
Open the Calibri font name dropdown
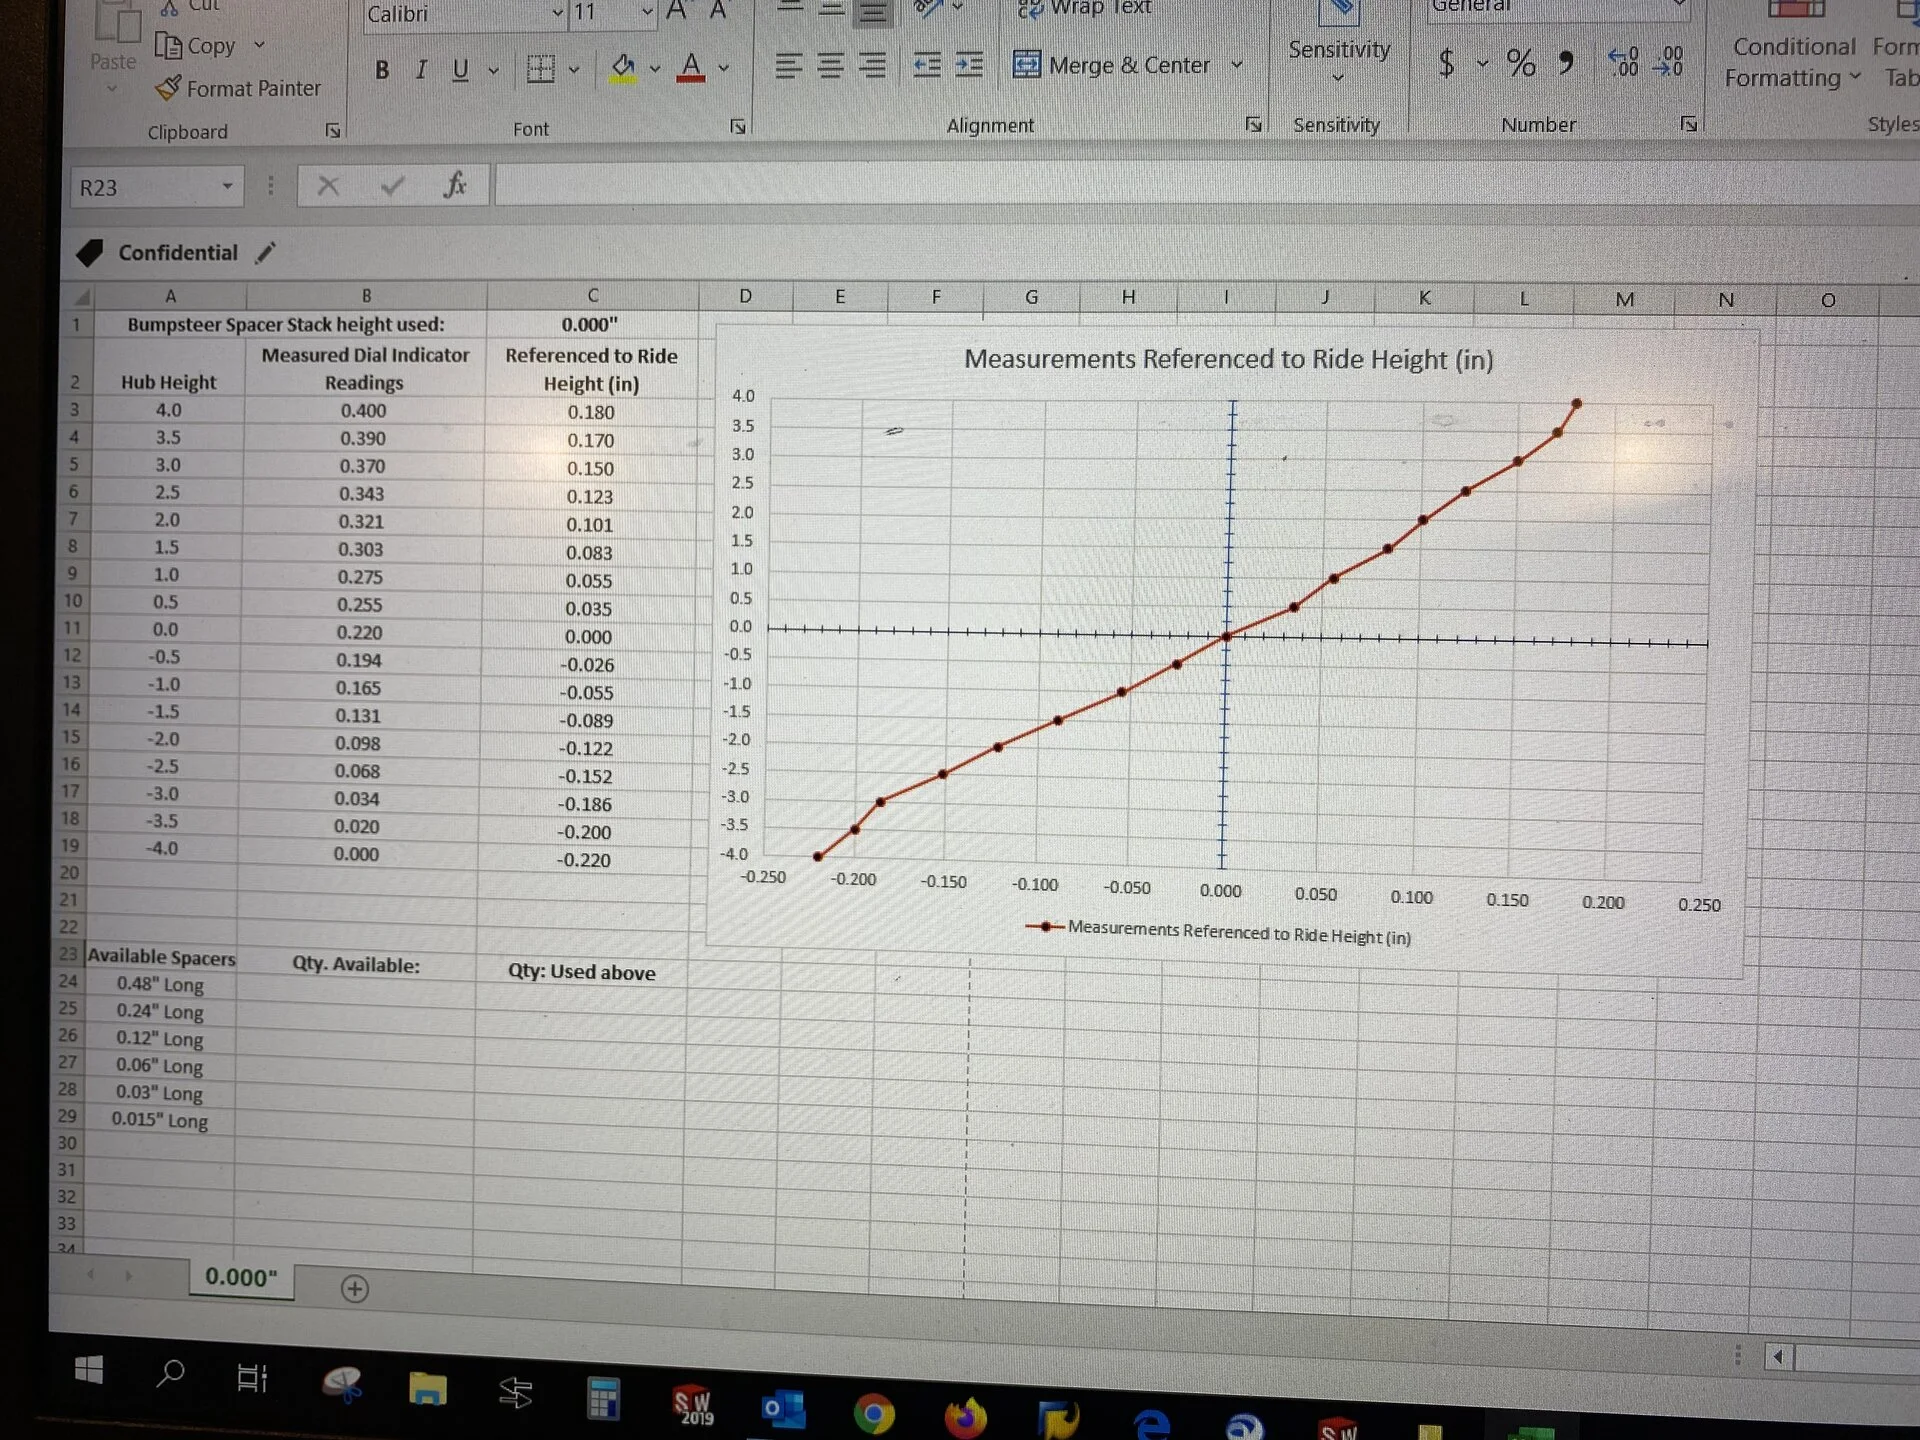(x=557, y=14)
